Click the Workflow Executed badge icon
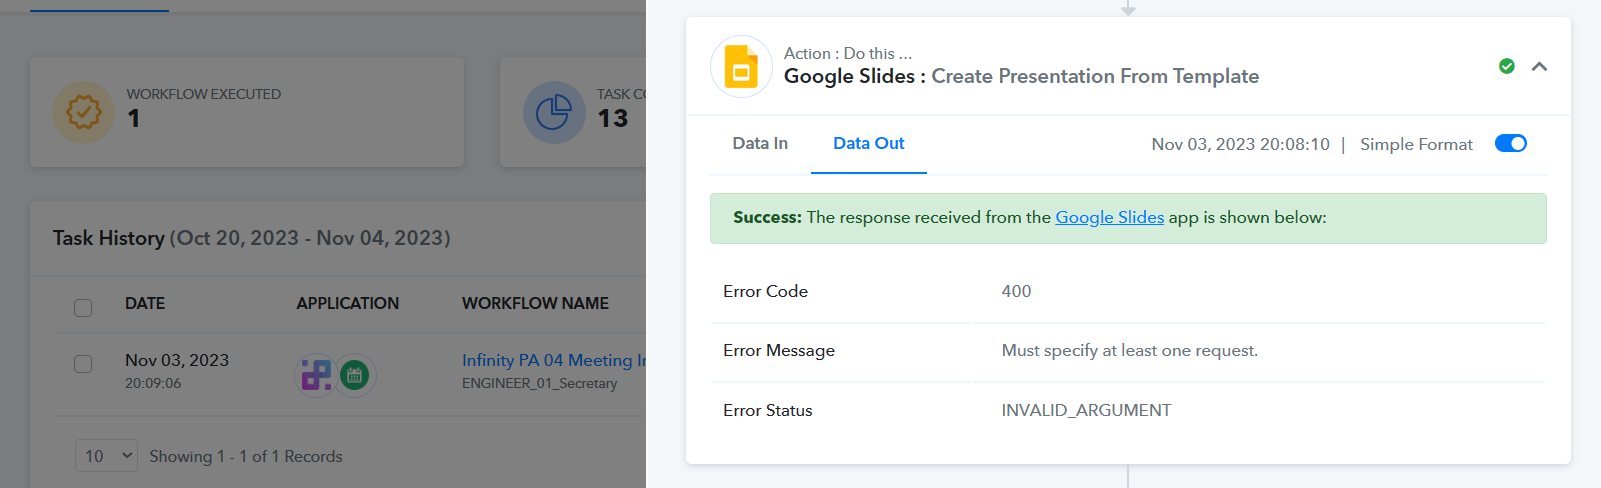The width and height of the screenshot is (1601, 488). click(83, 112)
